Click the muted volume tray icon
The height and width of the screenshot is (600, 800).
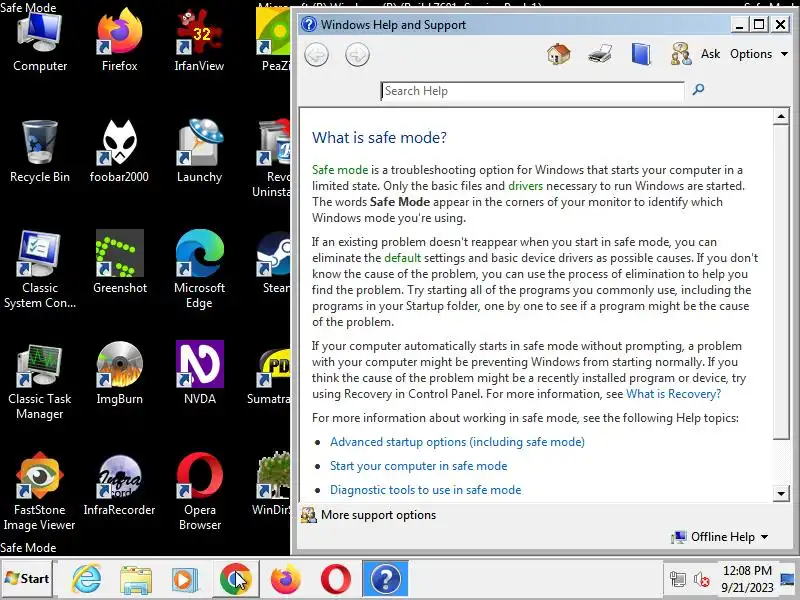702,579
